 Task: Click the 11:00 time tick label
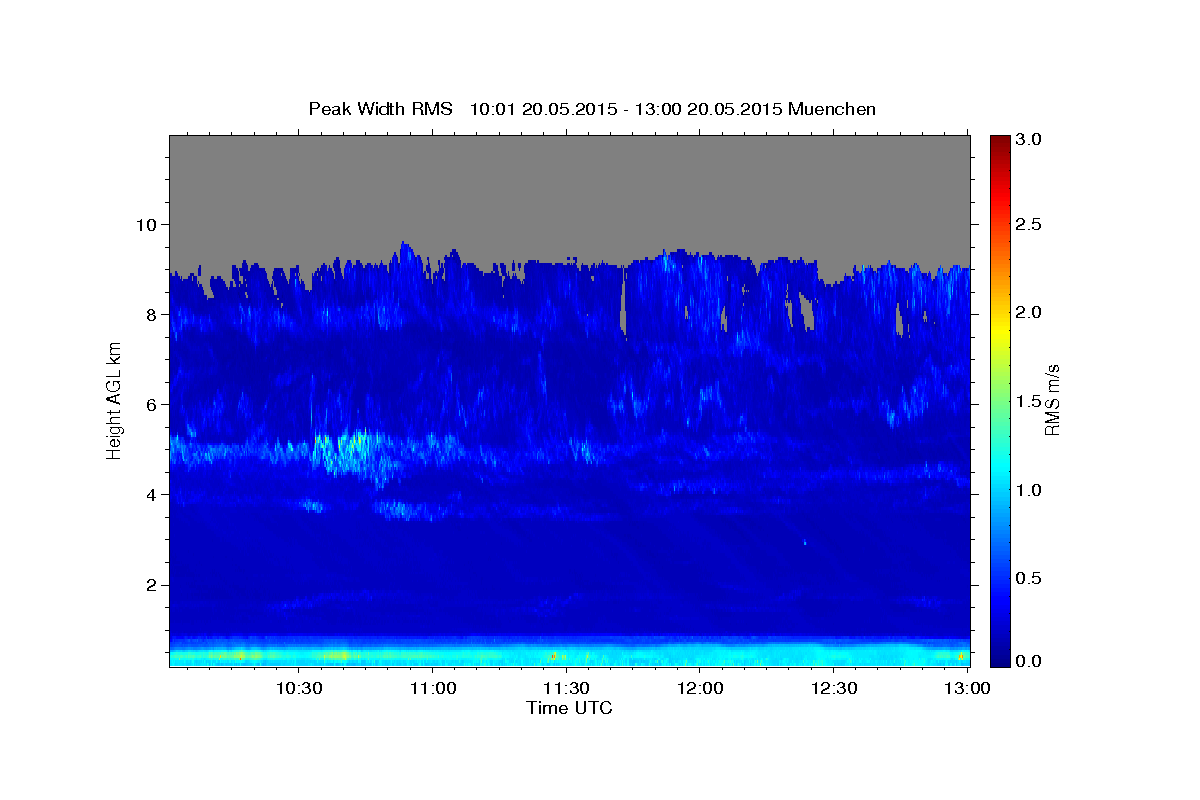[x=433, y=688]
